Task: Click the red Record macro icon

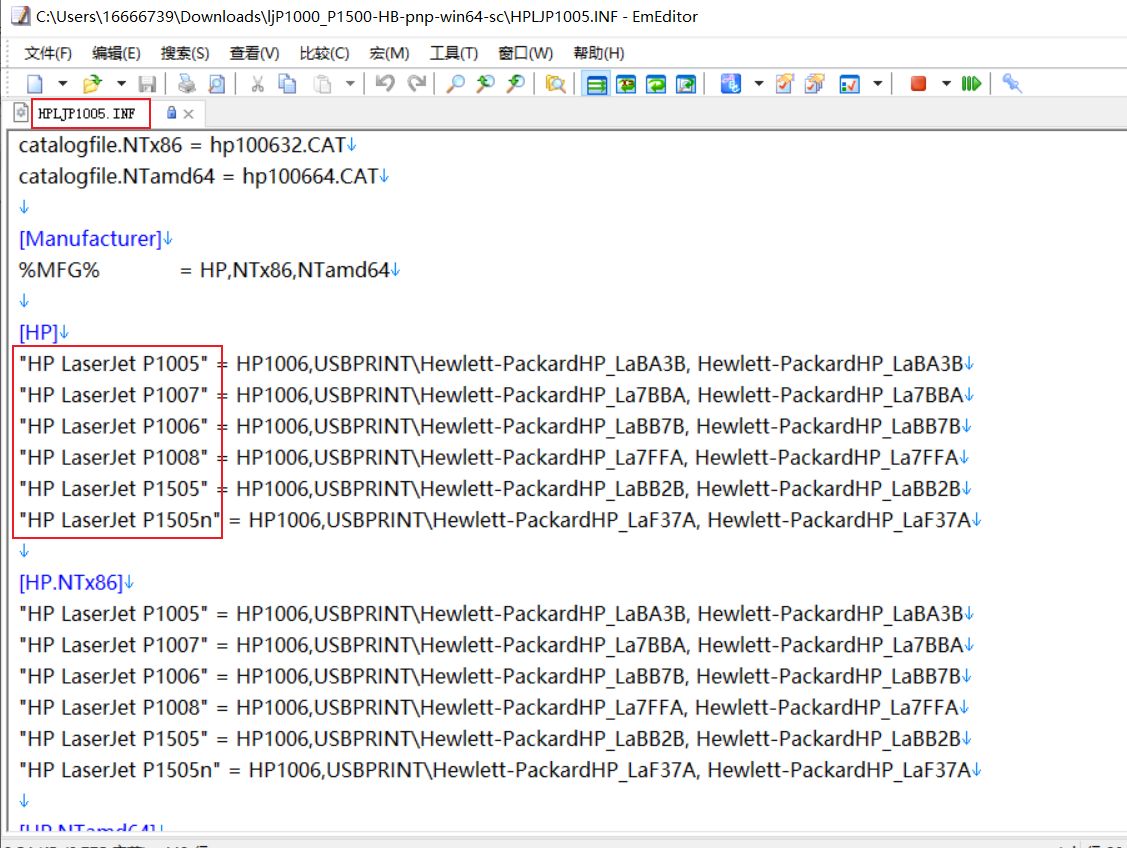Action: click(918, 84)
